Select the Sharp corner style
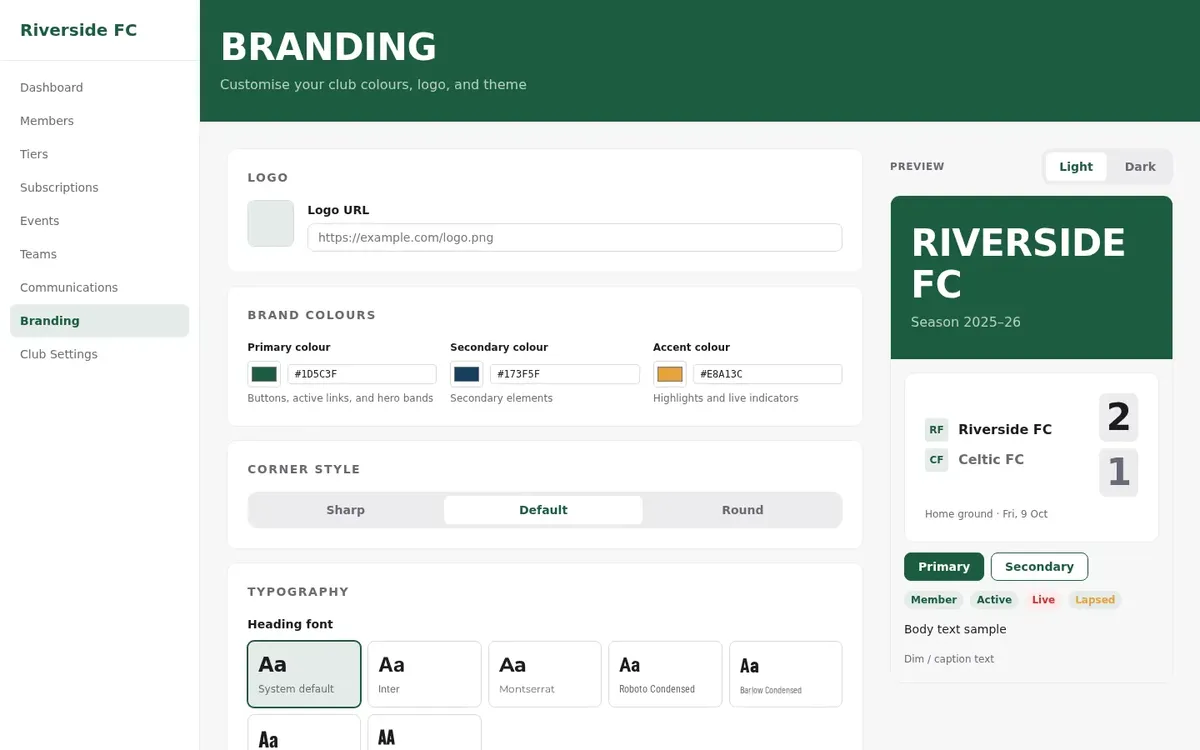 pos(346,510)
